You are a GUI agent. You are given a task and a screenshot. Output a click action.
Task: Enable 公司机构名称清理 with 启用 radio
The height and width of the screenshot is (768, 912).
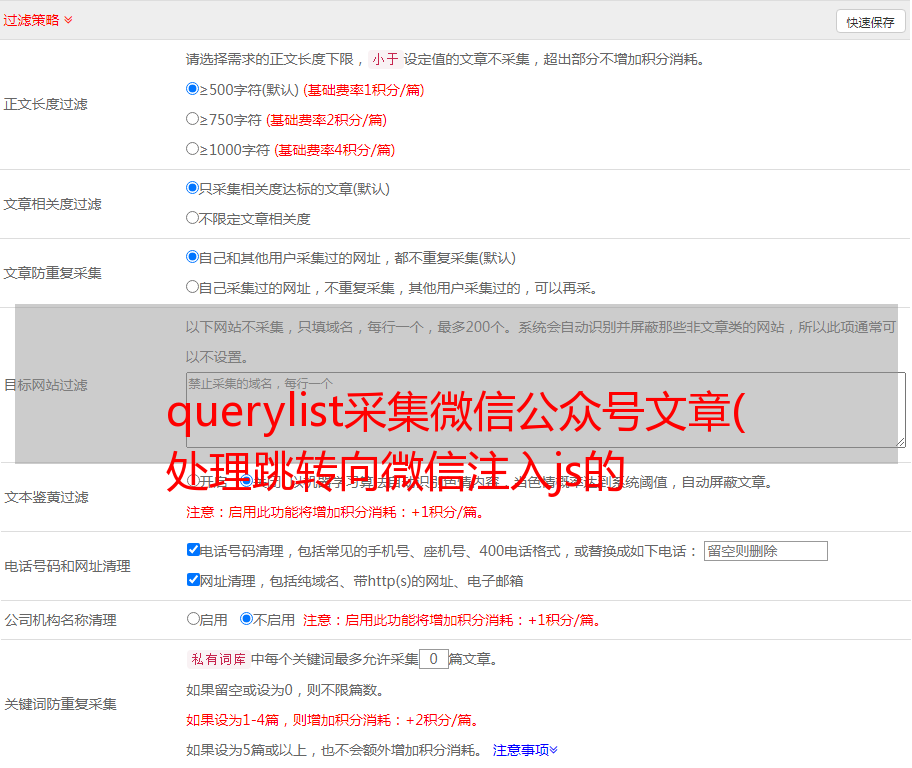click(194, 619)
